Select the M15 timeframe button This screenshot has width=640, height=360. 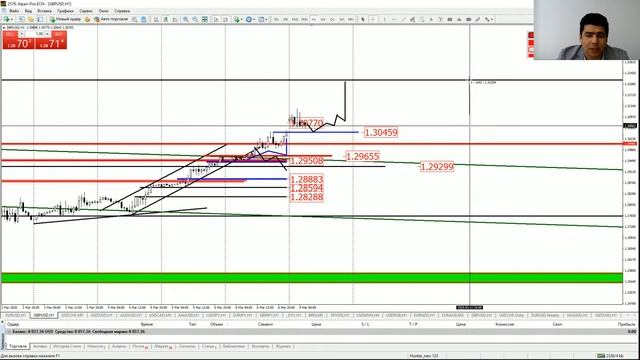pos(295,19)
